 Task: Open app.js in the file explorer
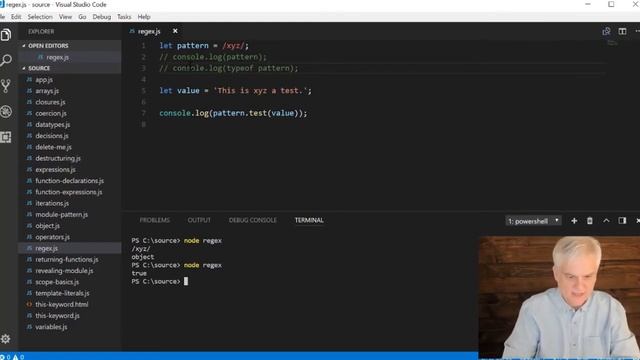click(x=44, y=80)
